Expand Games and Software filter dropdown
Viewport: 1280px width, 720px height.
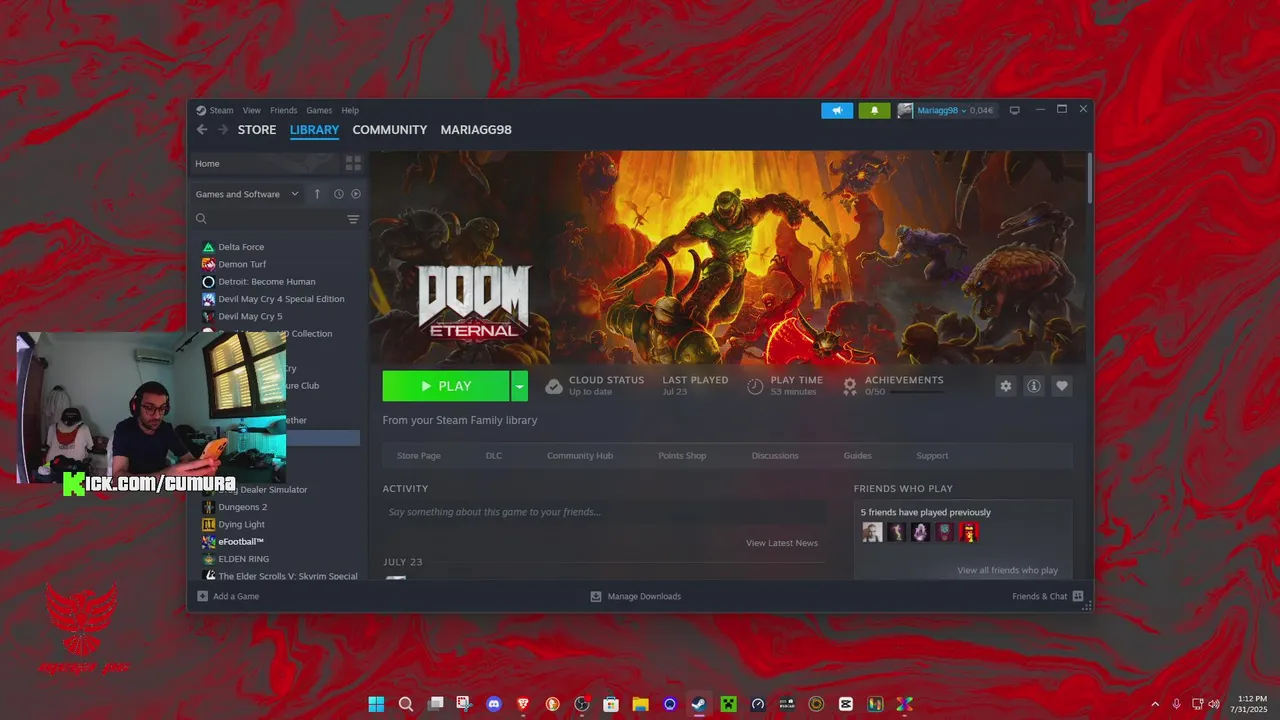tap(247, 194)
